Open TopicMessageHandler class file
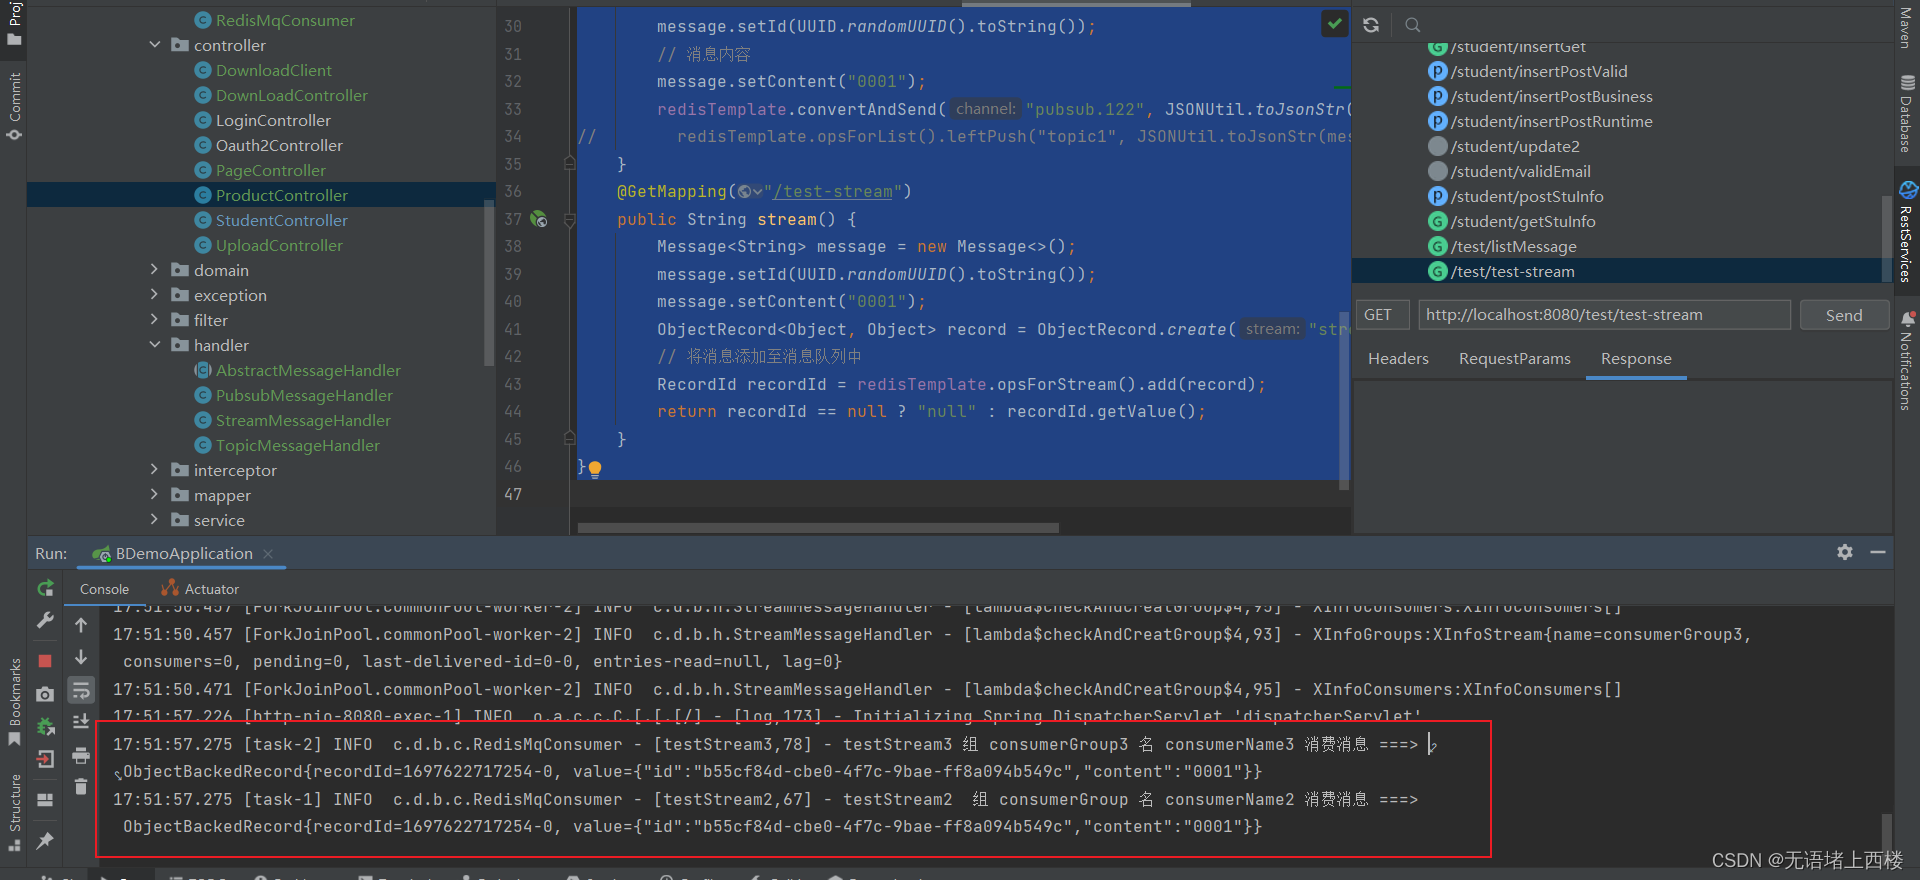 [x=298, y=445]
